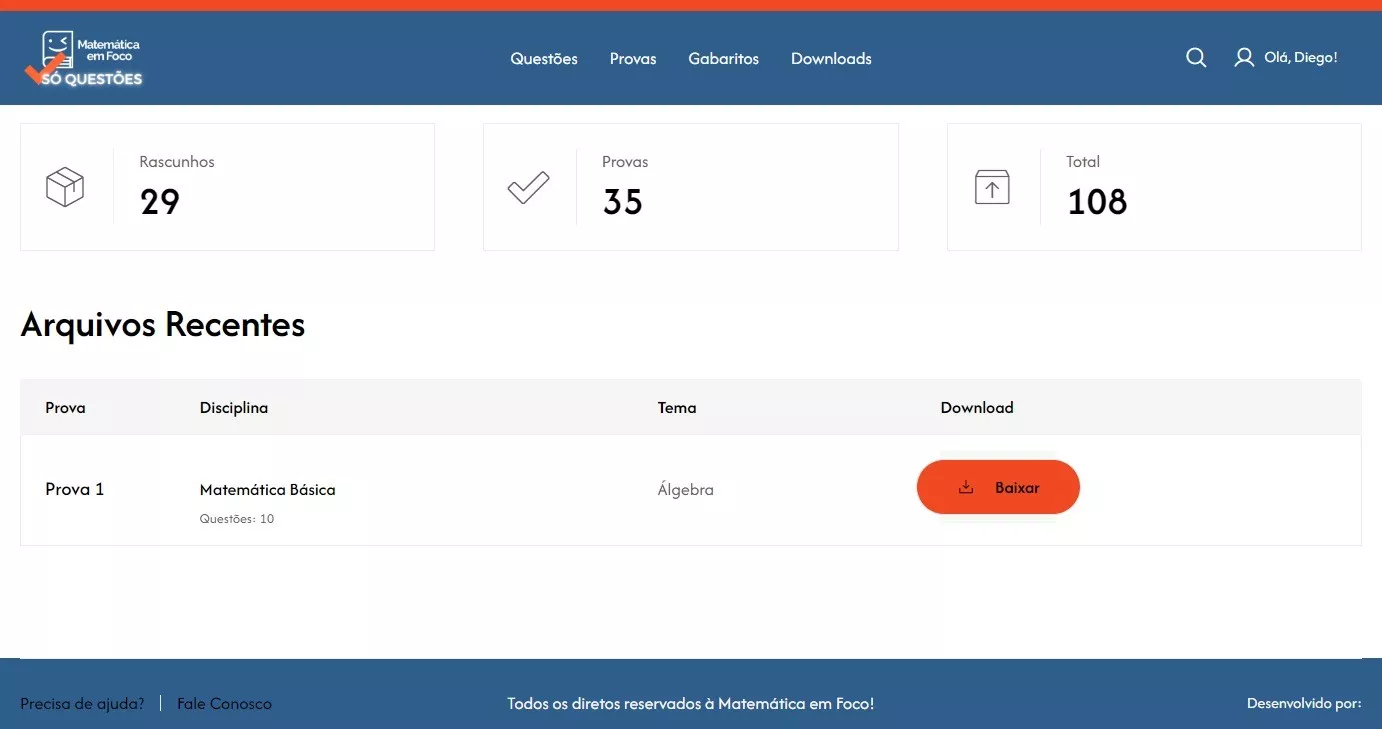Click the download arrow icon in Baixar
This screenshot has height=729, width=1382.
point(966,488)
